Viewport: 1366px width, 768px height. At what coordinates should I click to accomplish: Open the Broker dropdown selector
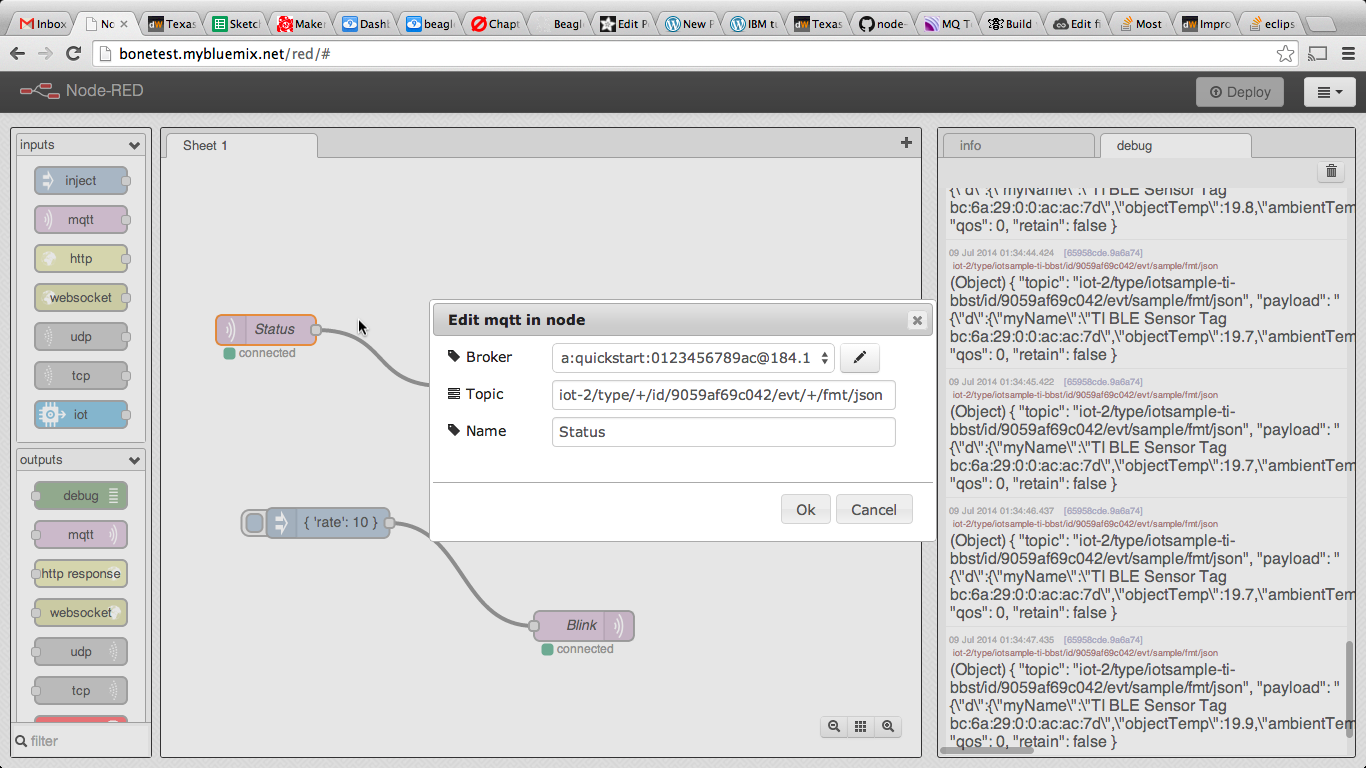tap(692, 357)
